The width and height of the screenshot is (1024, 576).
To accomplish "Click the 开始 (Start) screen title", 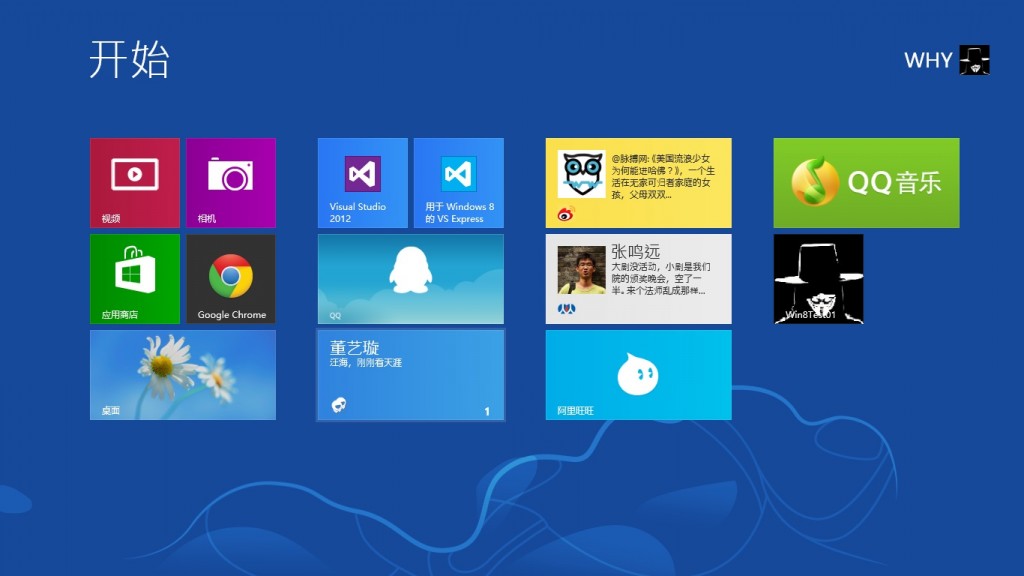I will coord(128,60).
